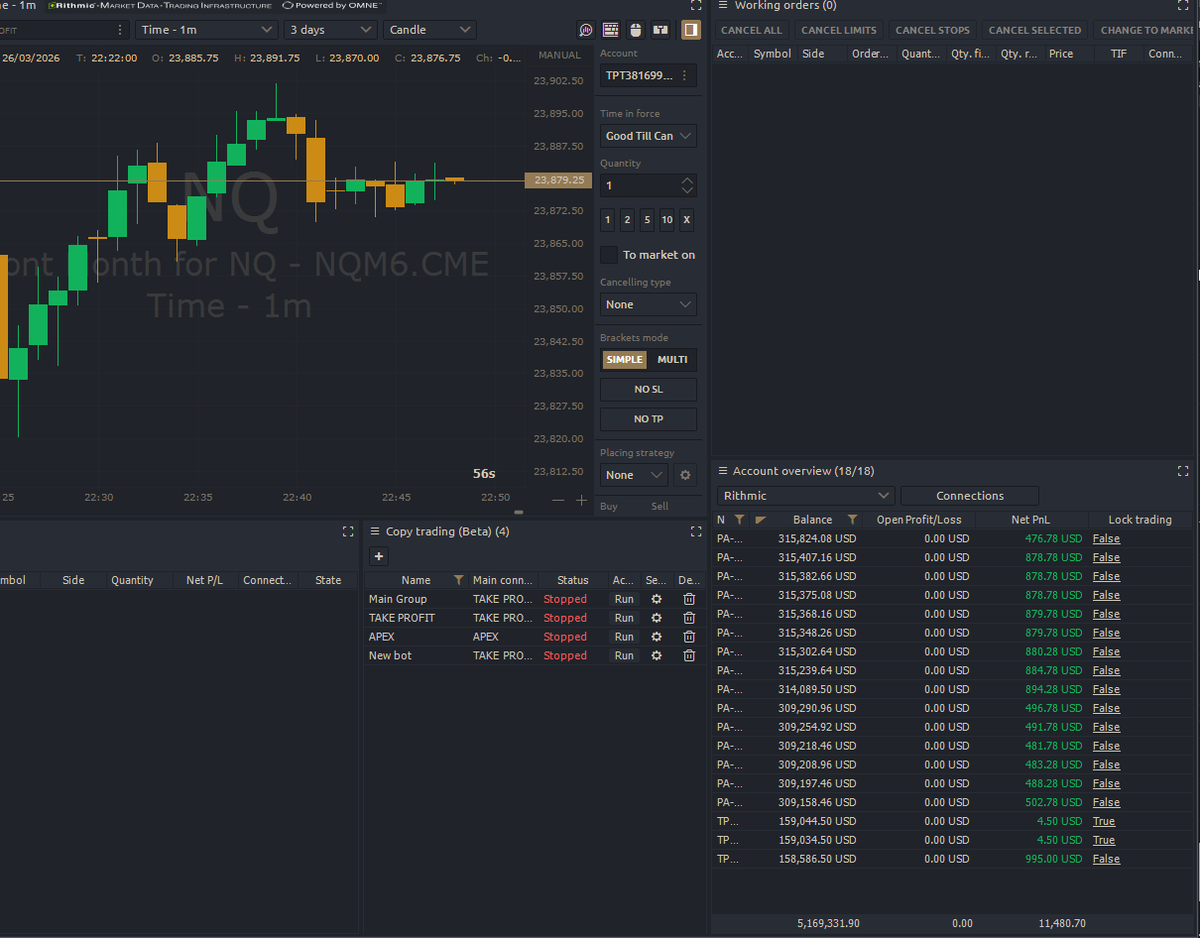Sort by Open Profit/Loss column header
1200x938 pixels.
pos(919,520)
